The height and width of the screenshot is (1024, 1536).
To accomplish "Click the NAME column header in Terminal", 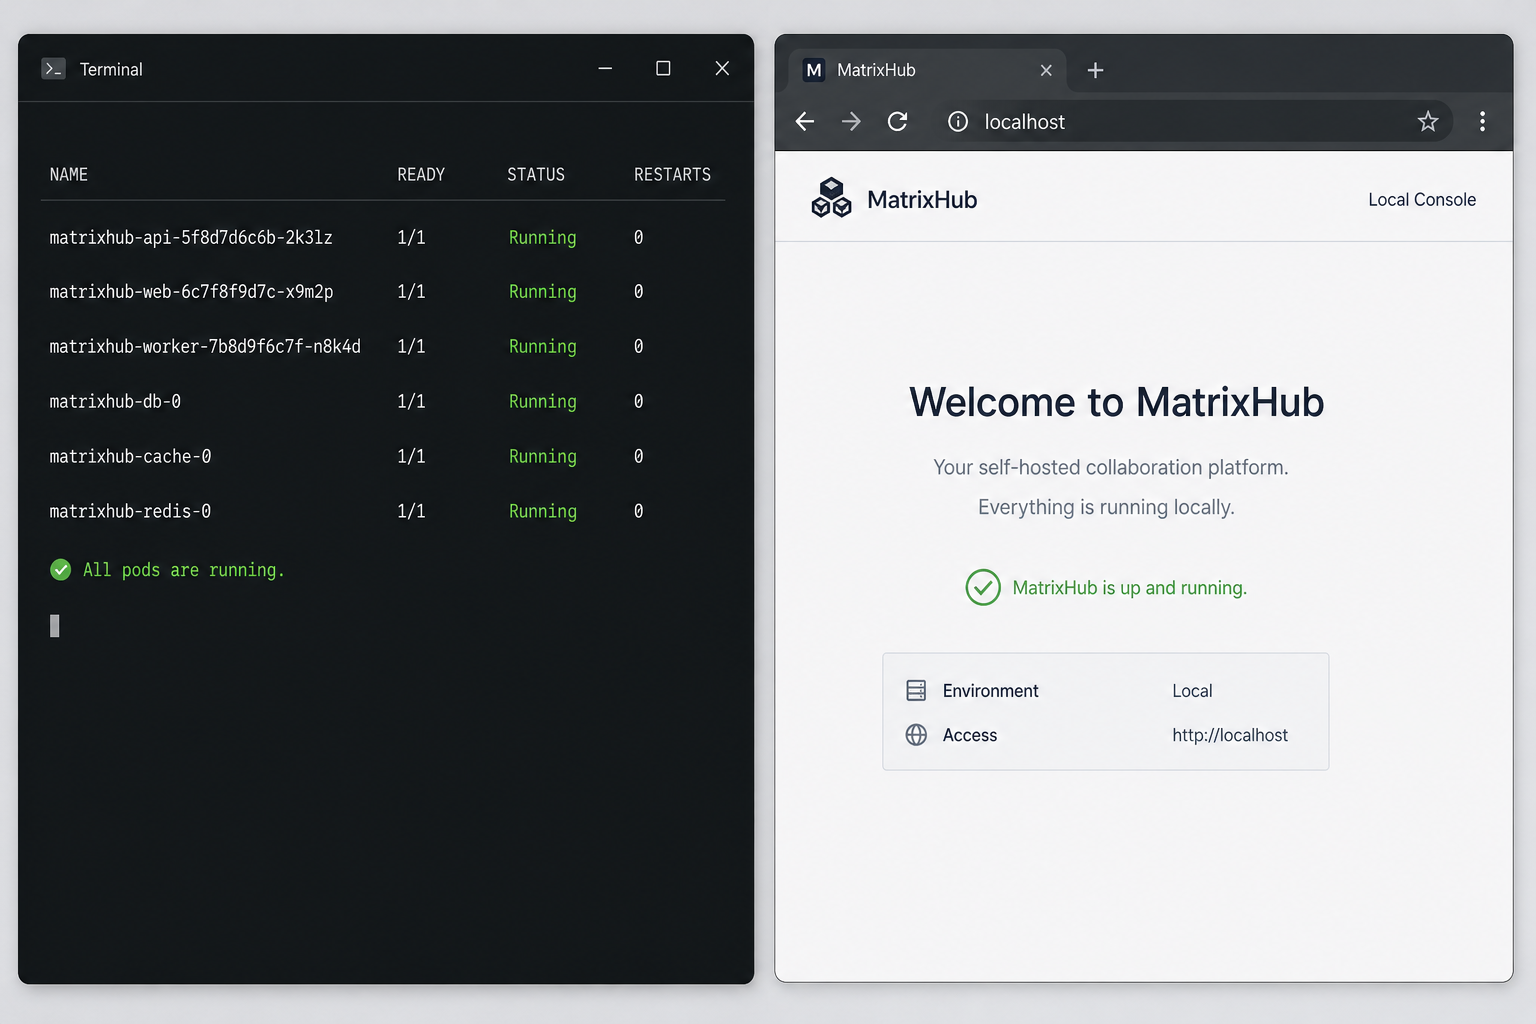I will pyautogui.click(x=69, y=175).
